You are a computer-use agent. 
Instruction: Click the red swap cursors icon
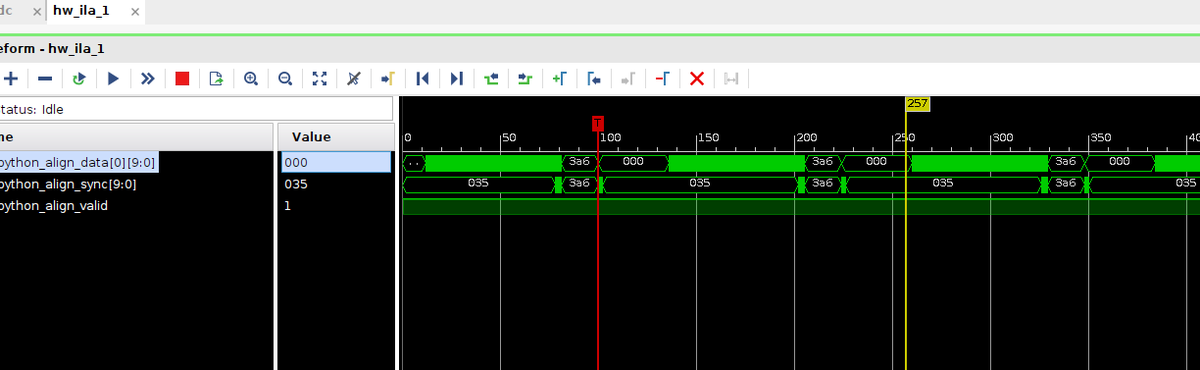tap(662, 78)
